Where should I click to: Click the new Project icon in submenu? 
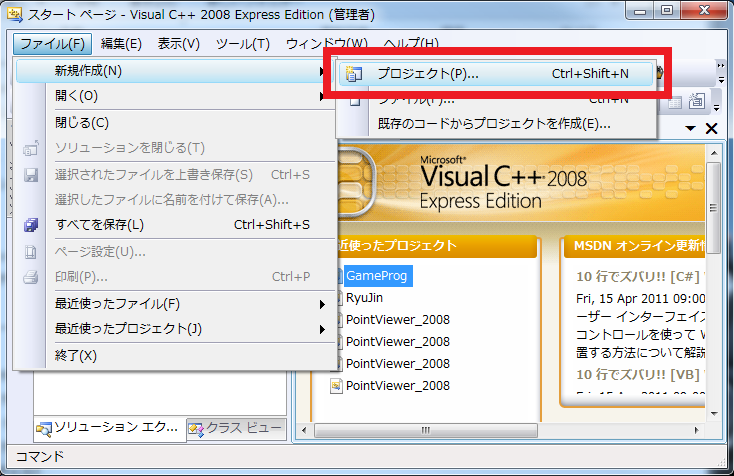[354, 73]
